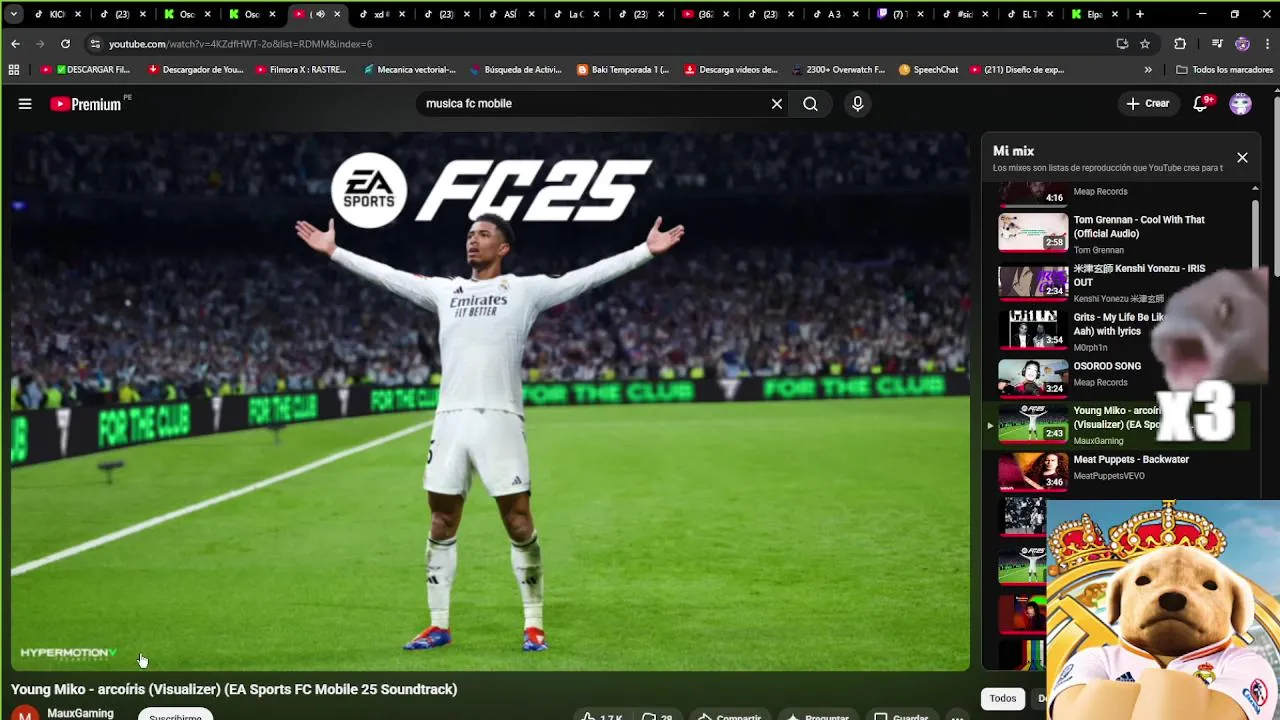Open Baki Temporada 1 bookmark
Viewport: 1280px width, 720px height.
[624, 70]
